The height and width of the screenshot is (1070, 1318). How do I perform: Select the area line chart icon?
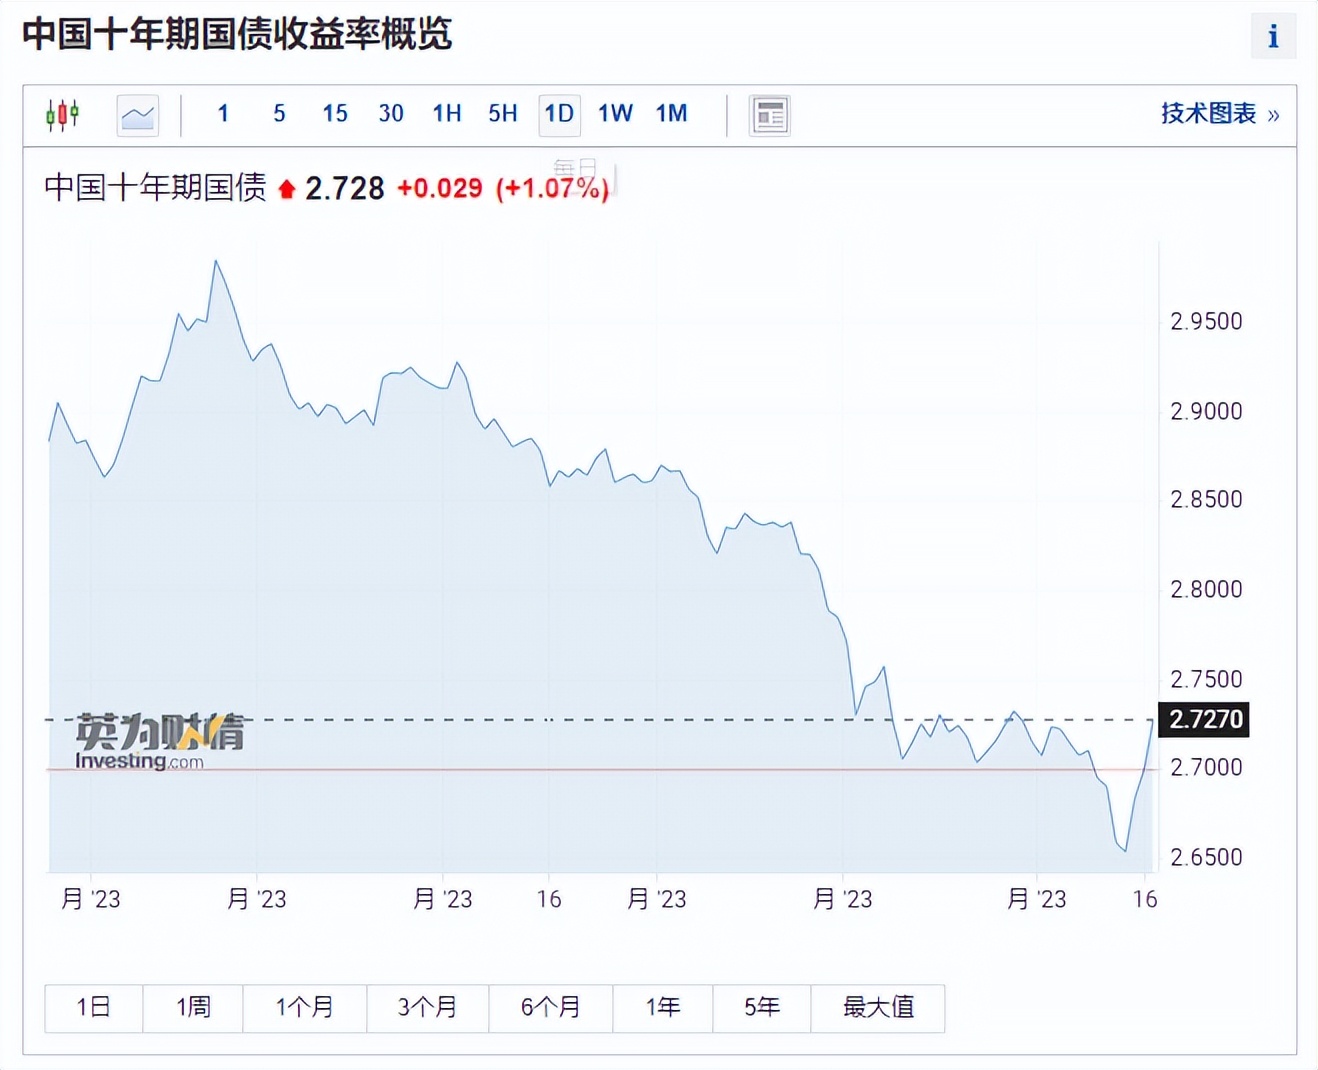pos(137,114)
